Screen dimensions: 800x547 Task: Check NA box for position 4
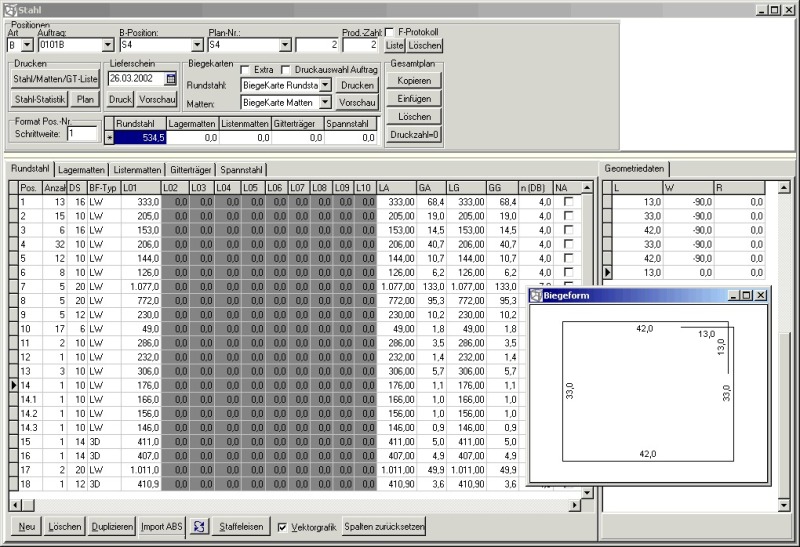point(568,244)
